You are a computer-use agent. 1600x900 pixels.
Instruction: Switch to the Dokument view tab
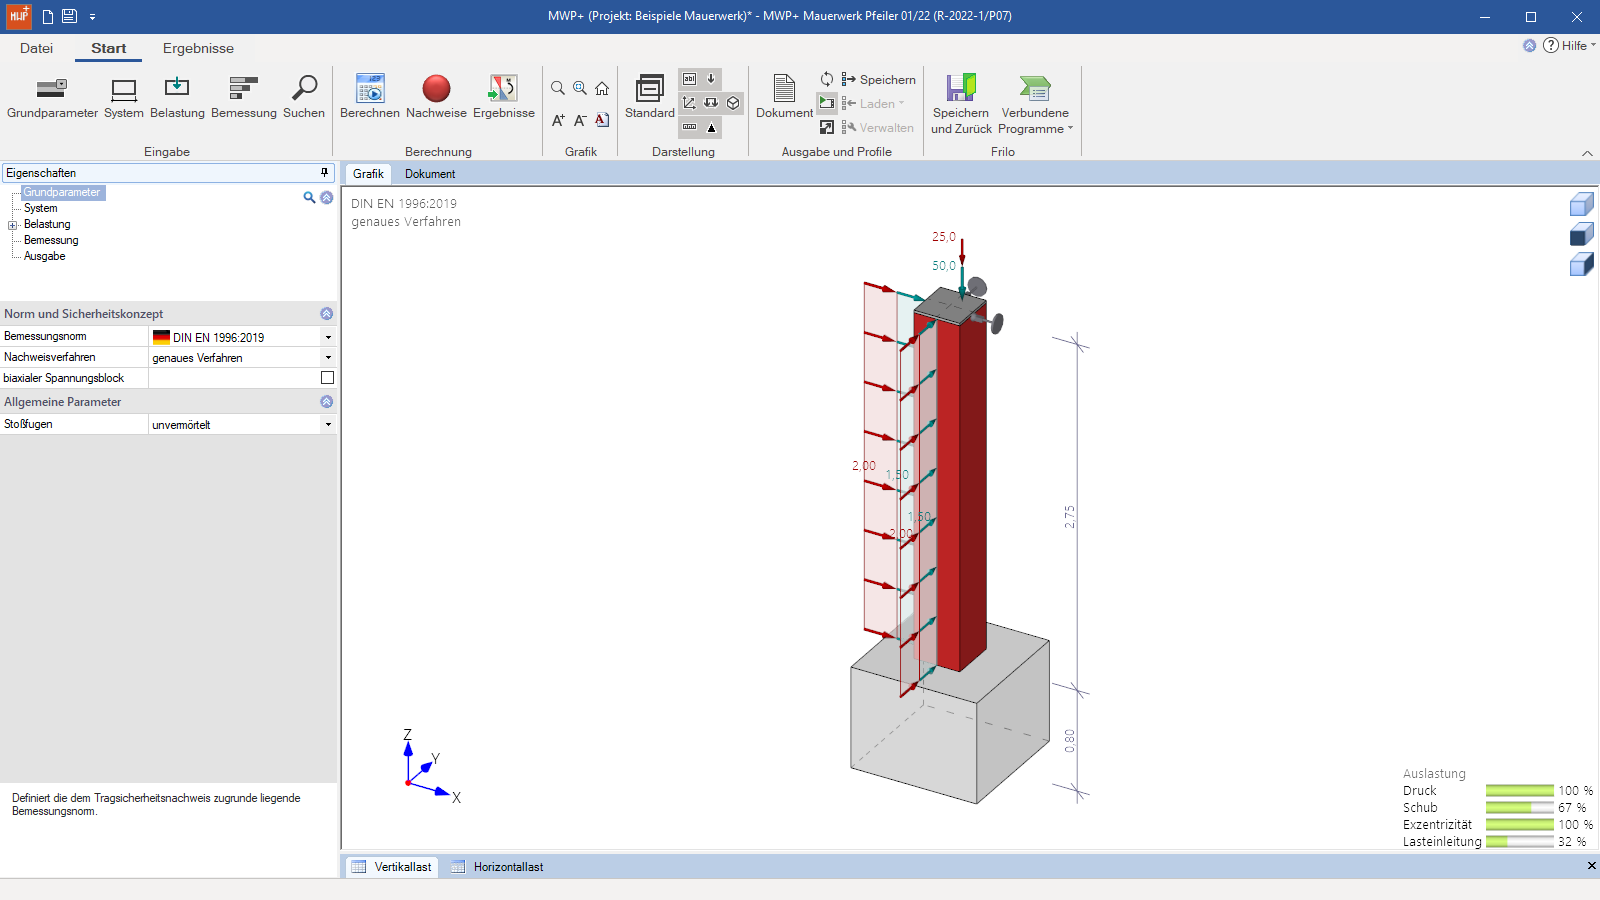tap(430, 174)
